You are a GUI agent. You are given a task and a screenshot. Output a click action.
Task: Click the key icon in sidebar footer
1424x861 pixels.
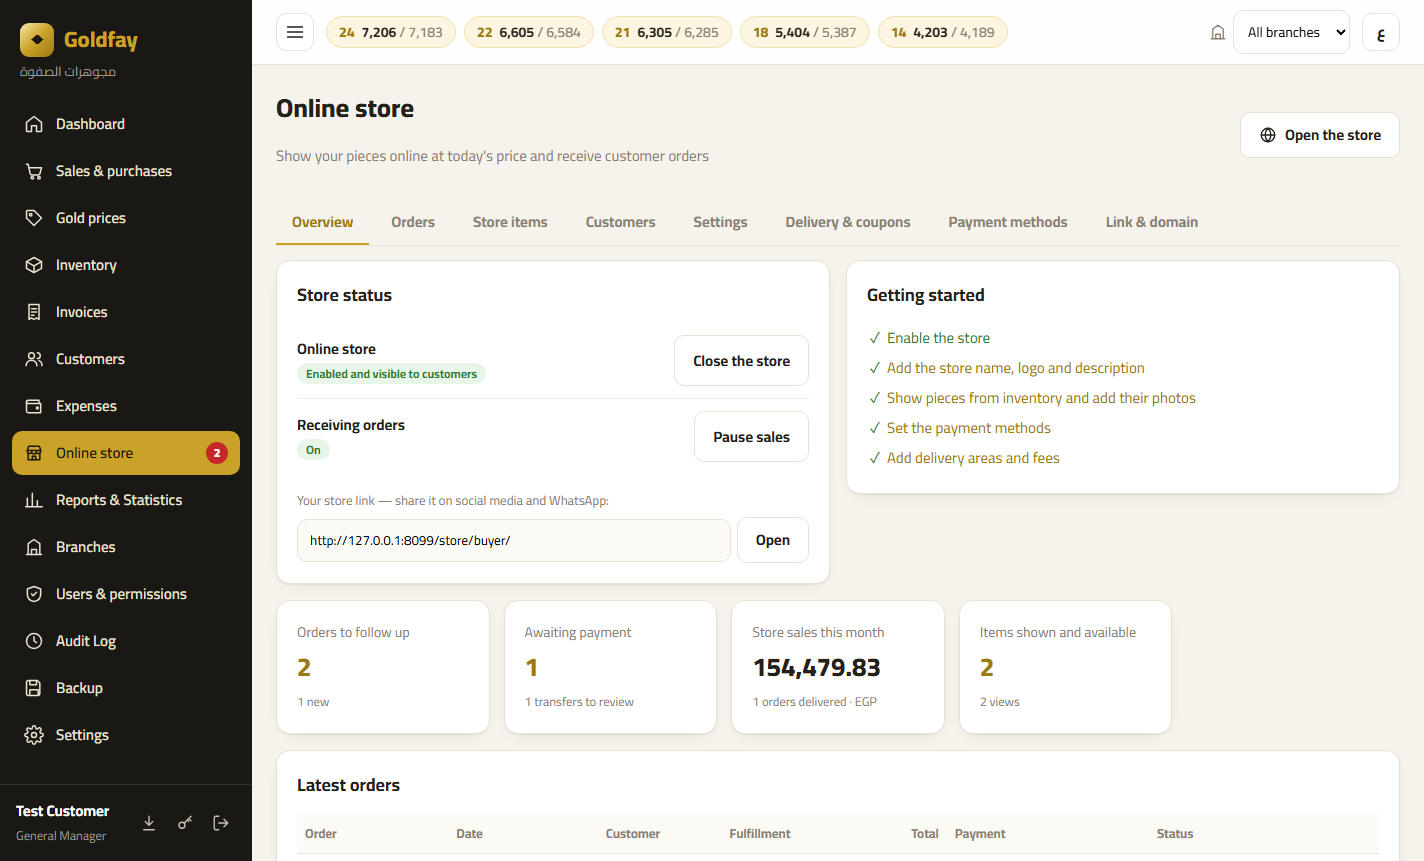tap(185, 823)
